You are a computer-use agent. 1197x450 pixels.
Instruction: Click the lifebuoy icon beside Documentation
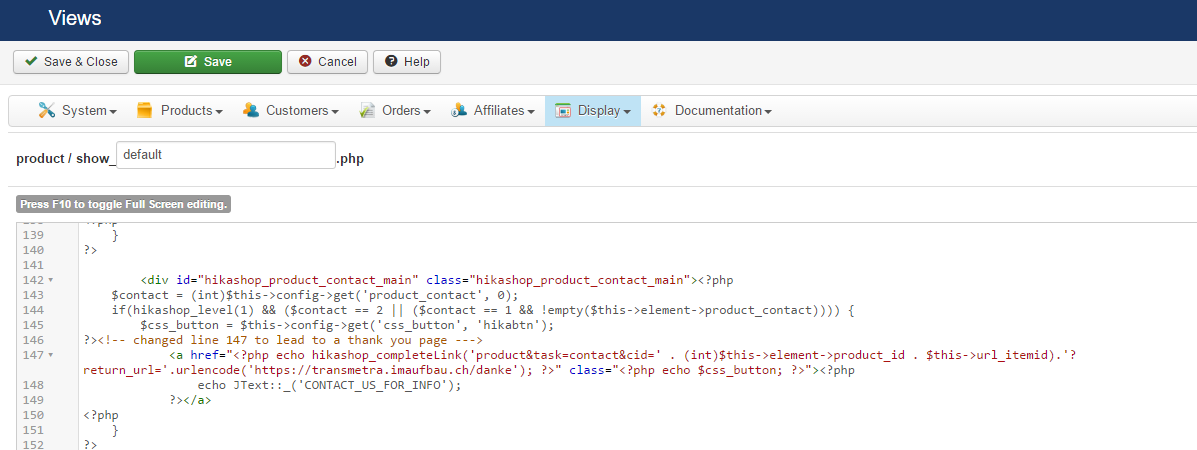pyautogui.click(x=659, y=110)
